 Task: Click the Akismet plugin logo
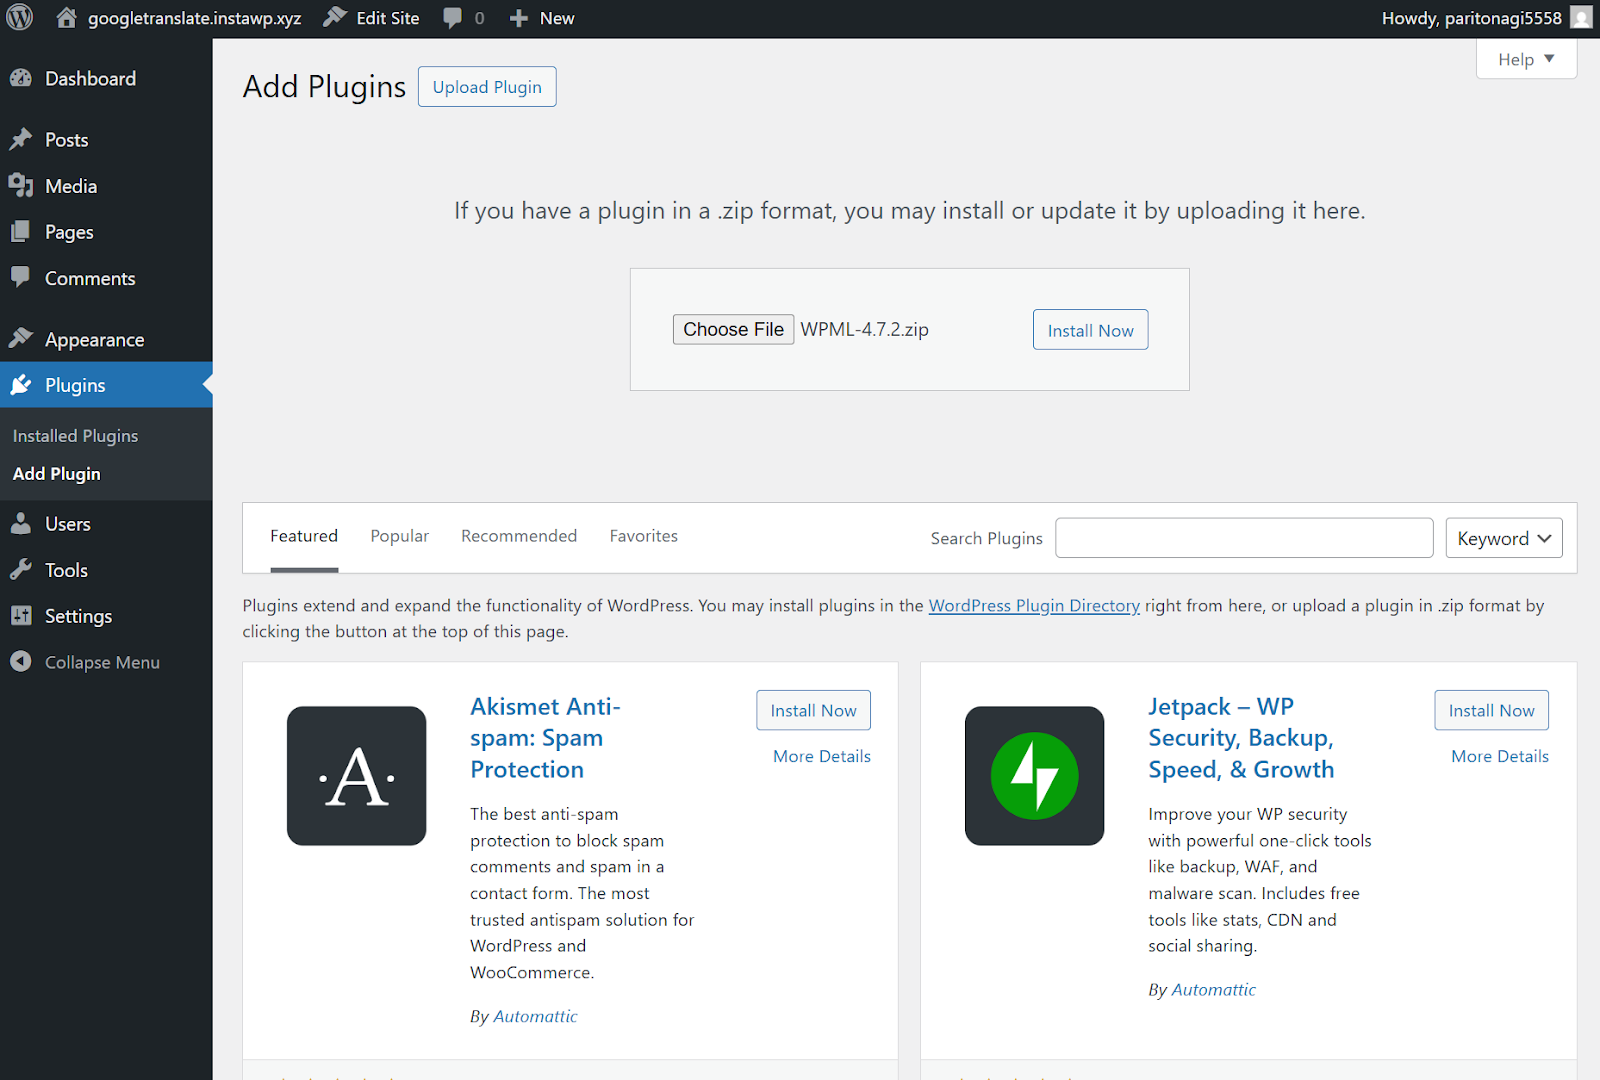tap(357, 776)
